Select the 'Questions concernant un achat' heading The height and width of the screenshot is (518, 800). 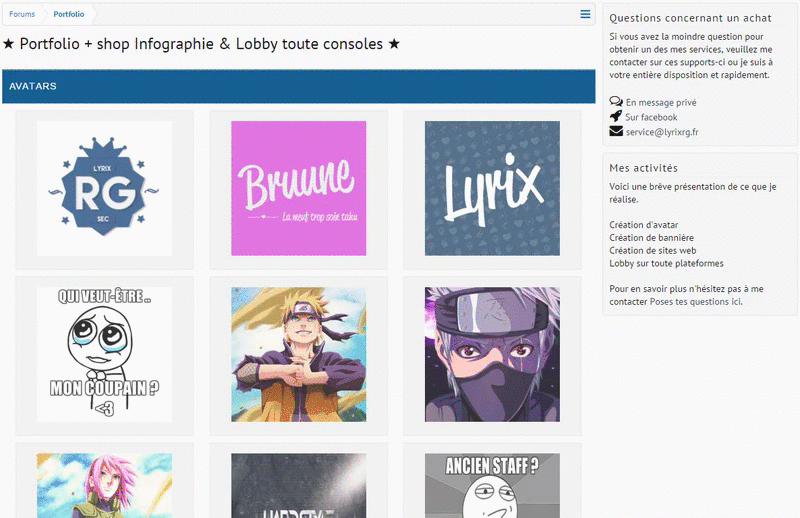pos(690,18)
